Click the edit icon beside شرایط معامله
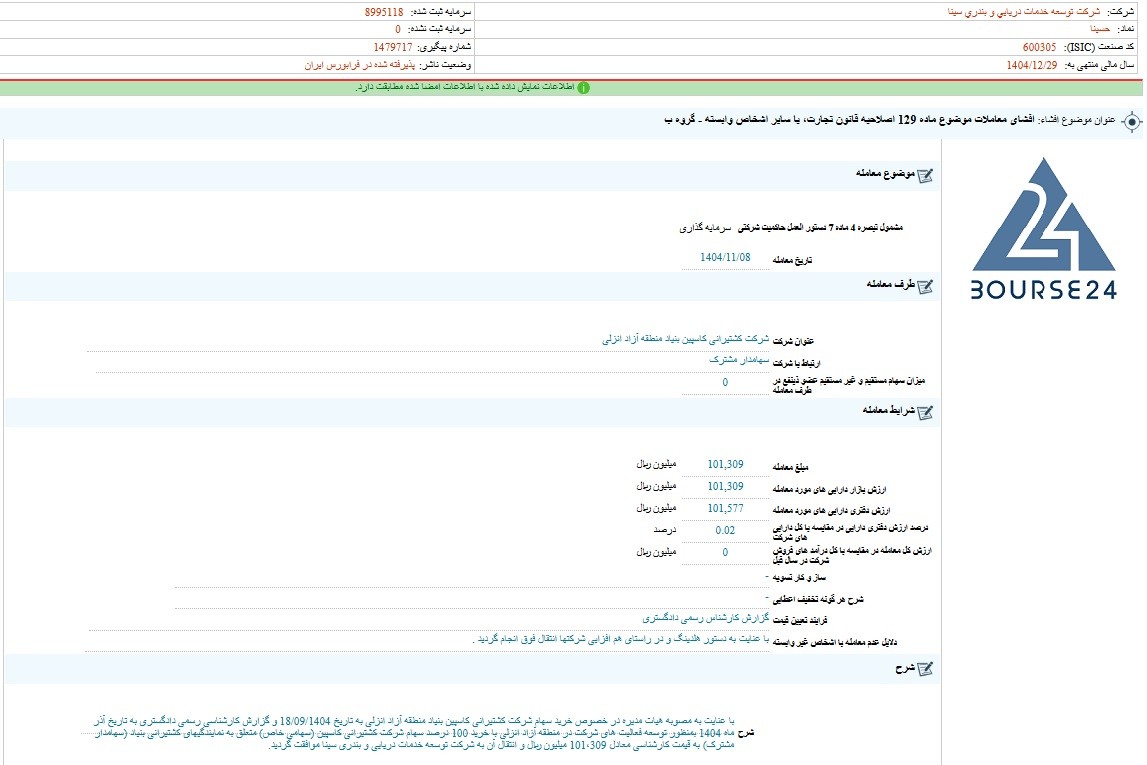 [925, 412]
